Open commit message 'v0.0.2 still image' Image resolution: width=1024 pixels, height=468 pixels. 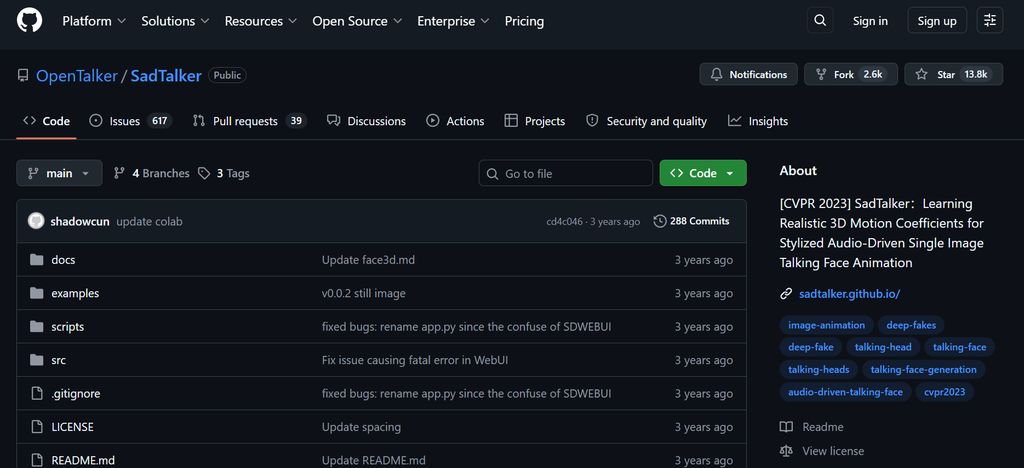[x=364, y=293]
